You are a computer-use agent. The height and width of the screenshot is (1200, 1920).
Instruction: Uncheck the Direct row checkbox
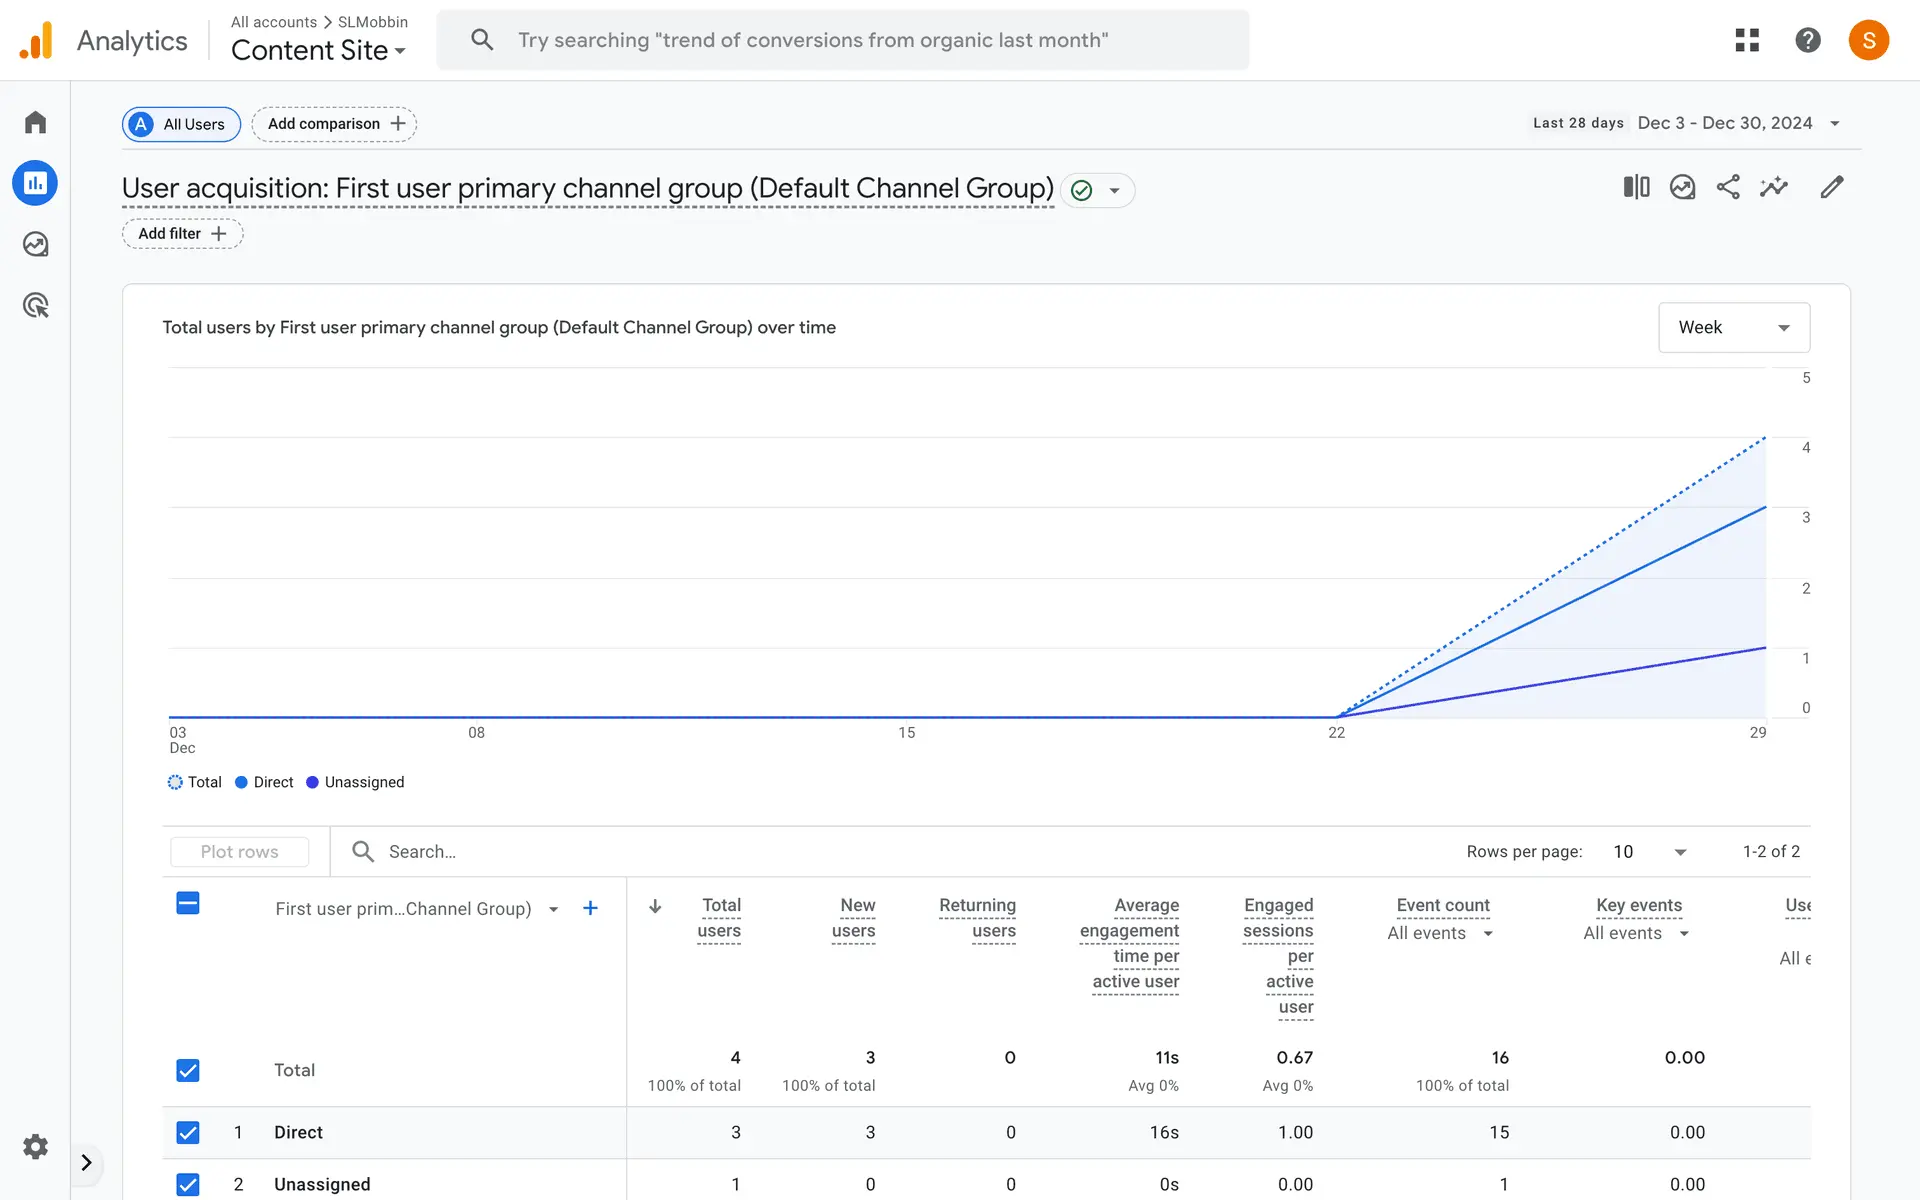188,1132
